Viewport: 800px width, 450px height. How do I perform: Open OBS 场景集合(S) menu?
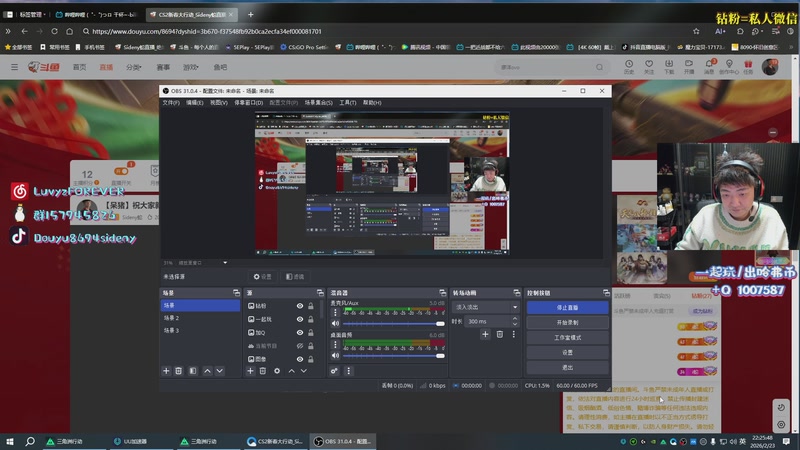pyautogui.click(x=319, y=103)
